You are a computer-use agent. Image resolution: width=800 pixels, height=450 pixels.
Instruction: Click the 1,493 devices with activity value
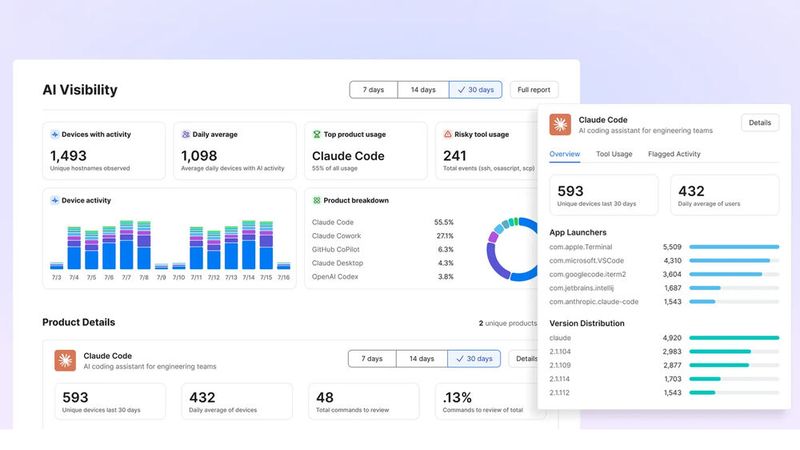[68, 156]
